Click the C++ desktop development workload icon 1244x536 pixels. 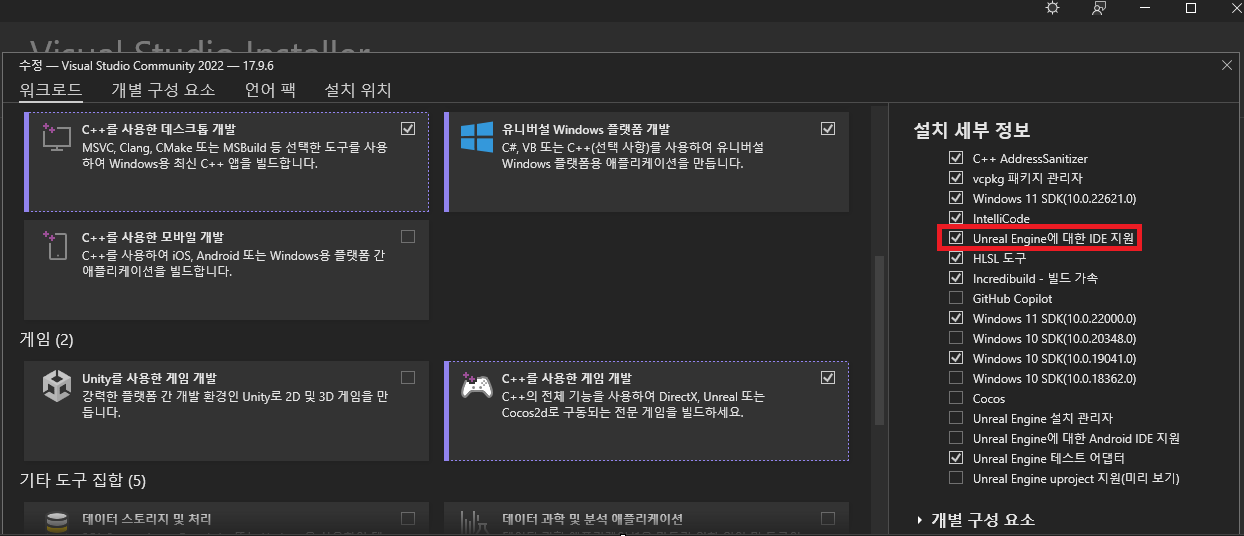pyautogui.click(x=55, y=137)
